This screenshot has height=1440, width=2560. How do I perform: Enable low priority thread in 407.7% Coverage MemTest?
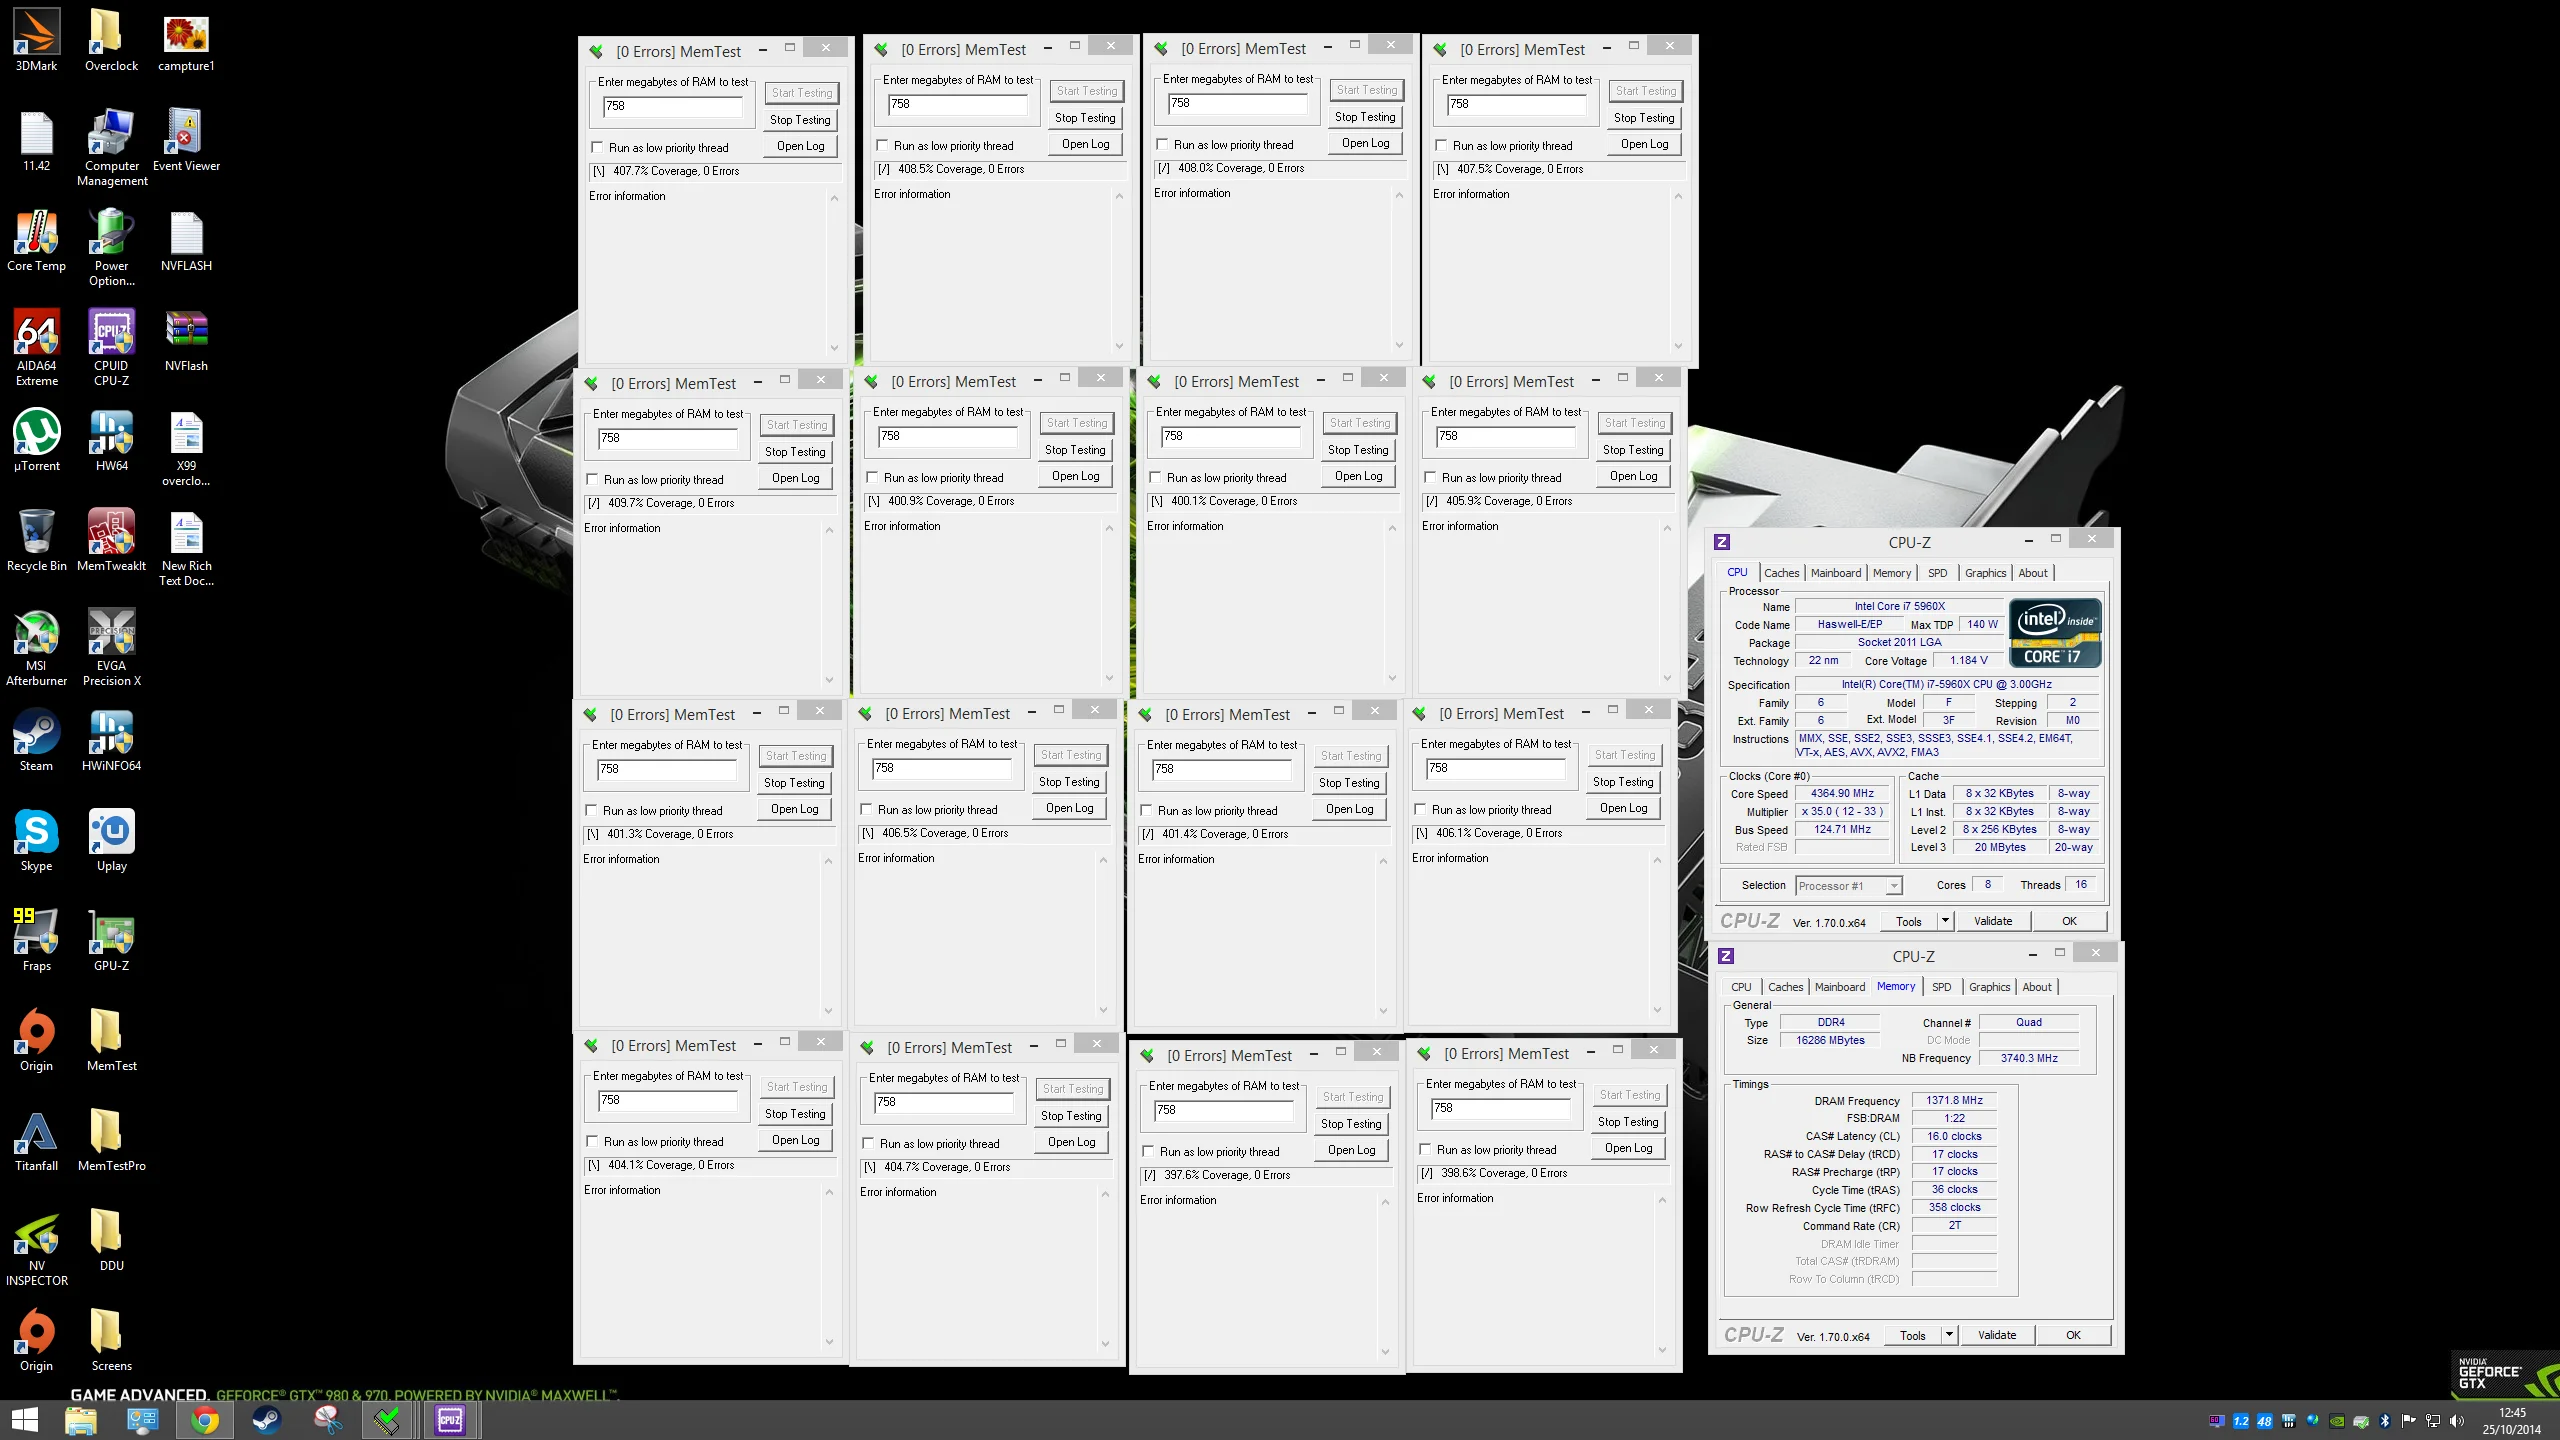pos(597,148)
